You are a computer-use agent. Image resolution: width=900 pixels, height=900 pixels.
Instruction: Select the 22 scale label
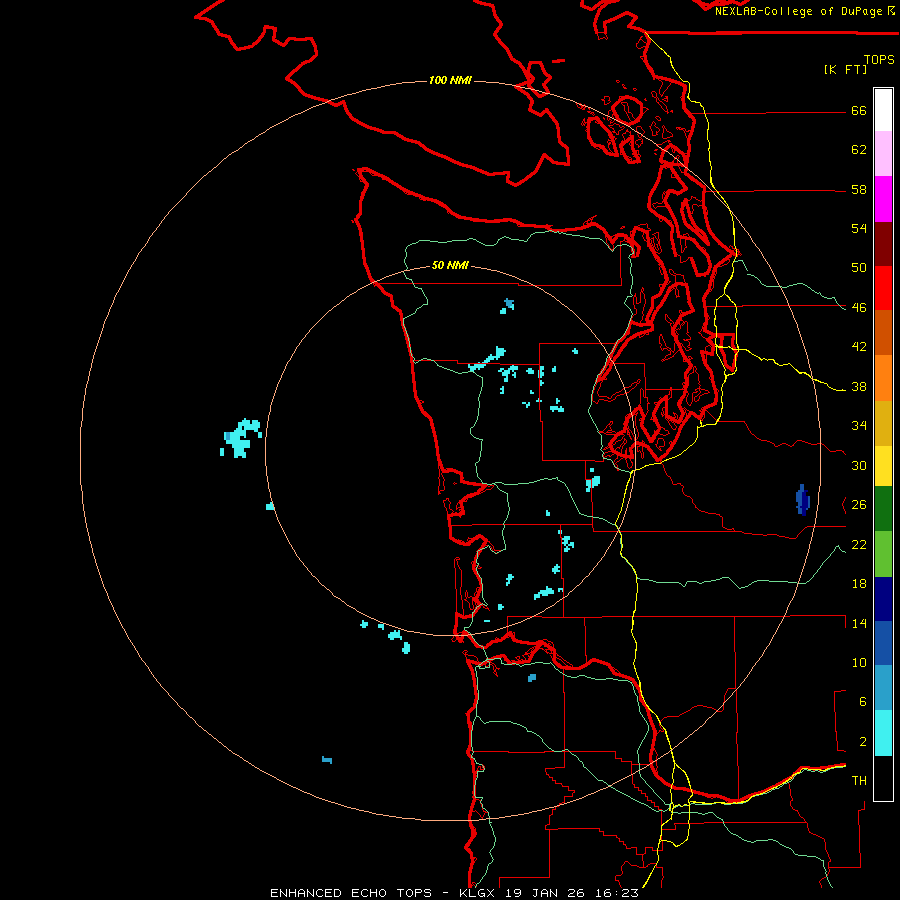click(x=859, y=545)
